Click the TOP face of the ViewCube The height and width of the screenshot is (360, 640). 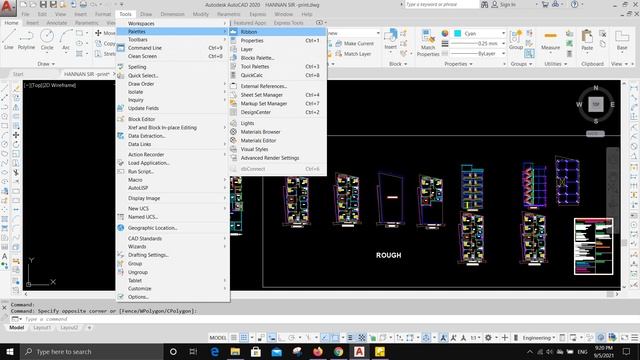(x=596, y=104)
